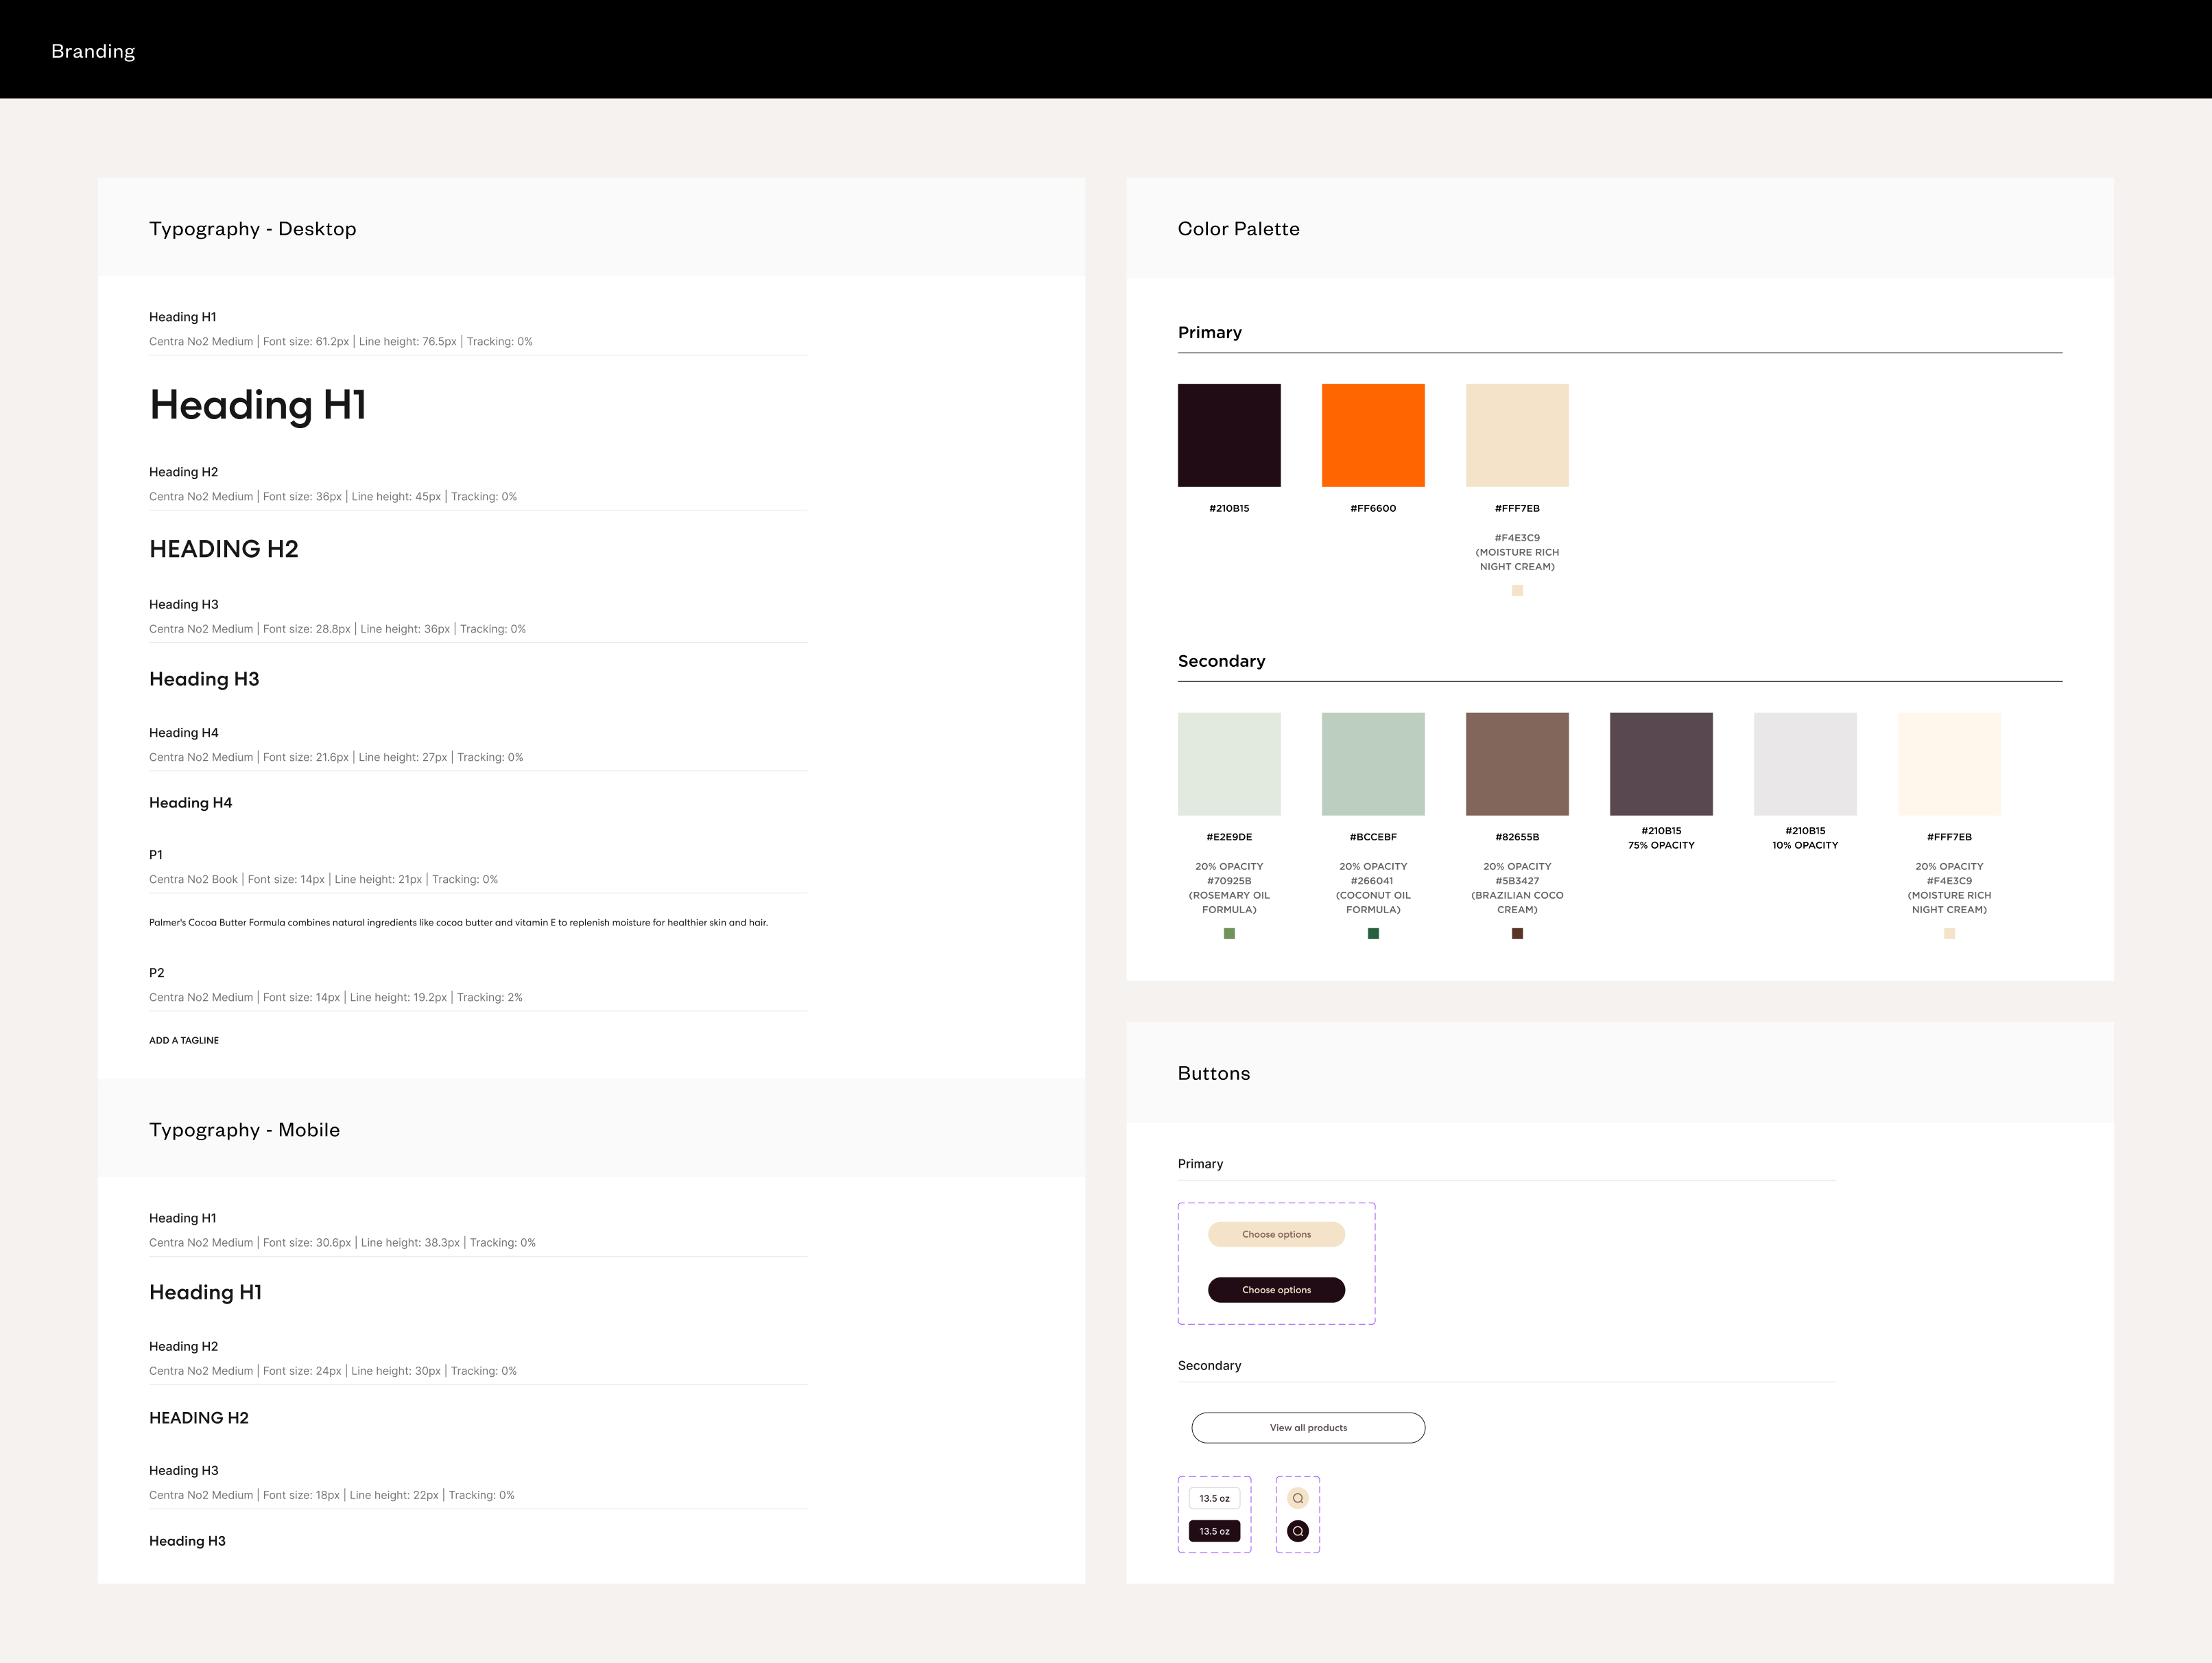Click the #E2E9DE light green swatch
This screenshot has width=2212, height=1663.
(1229, 764)
